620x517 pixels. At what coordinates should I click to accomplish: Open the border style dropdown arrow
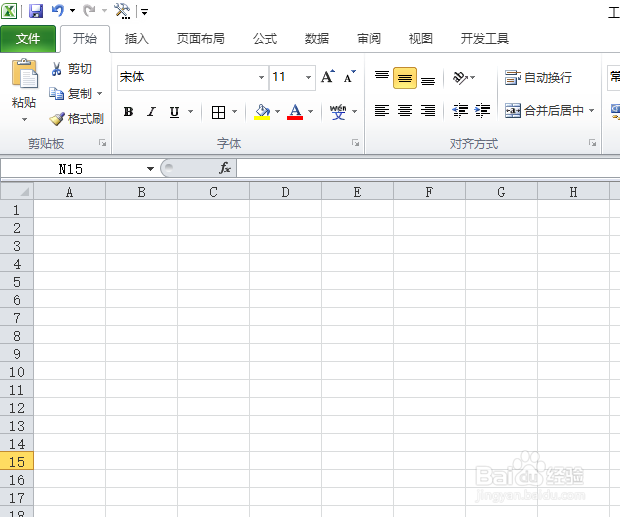coord(234,112)
